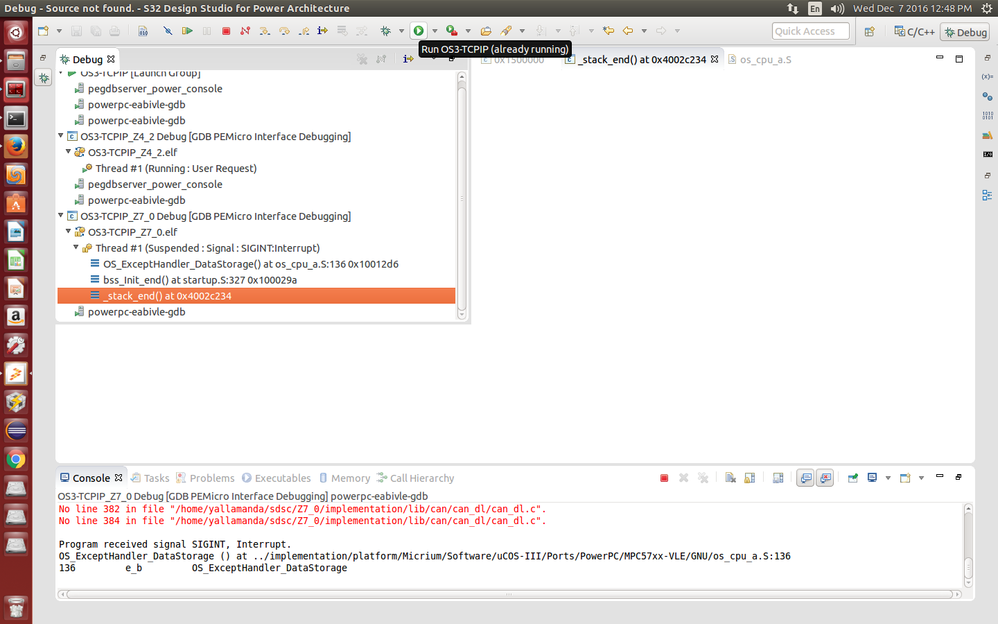Viewport: 998px width, 624px height.
Task: Resume execution with the Resume icon
Action: click(187, 31)
